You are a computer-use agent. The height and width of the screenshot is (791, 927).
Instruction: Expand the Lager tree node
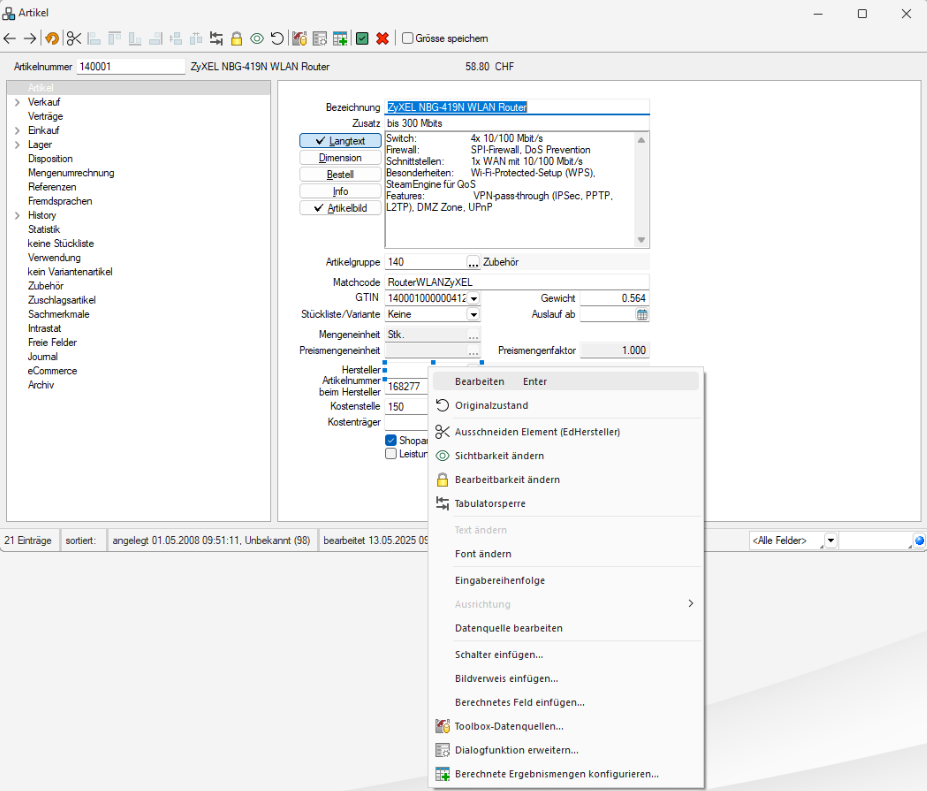click(17, 145)
